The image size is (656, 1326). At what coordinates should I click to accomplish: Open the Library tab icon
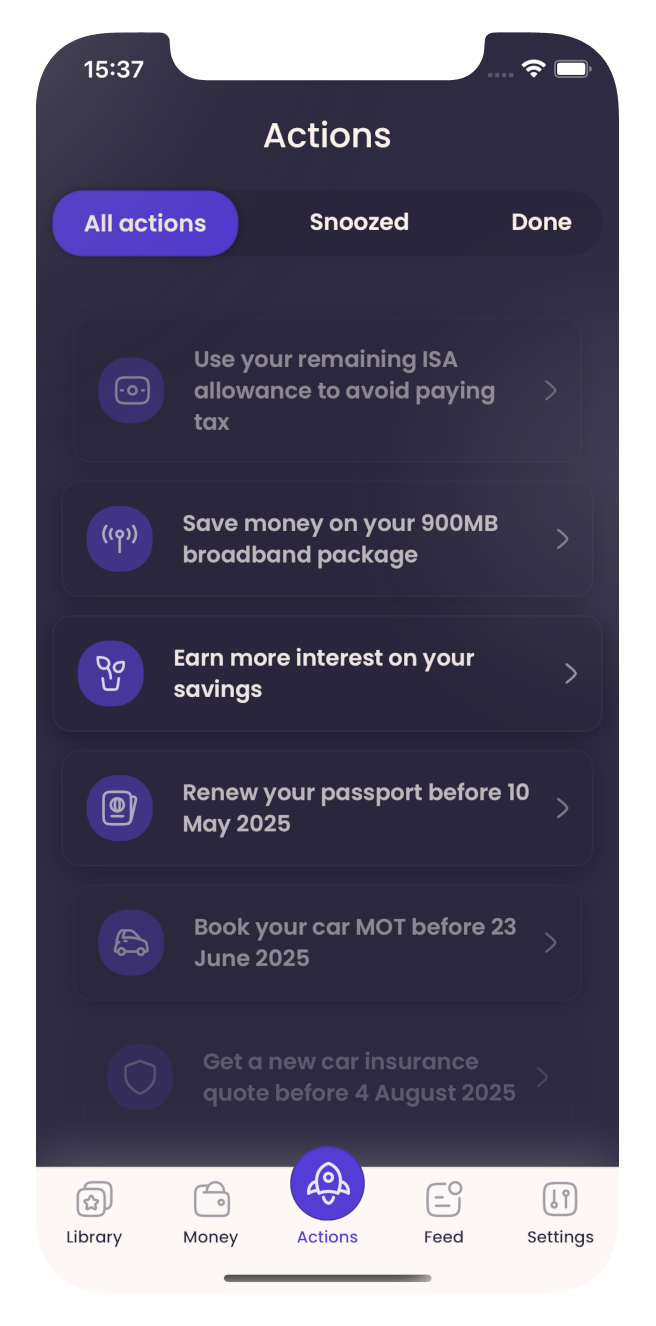94,1199
